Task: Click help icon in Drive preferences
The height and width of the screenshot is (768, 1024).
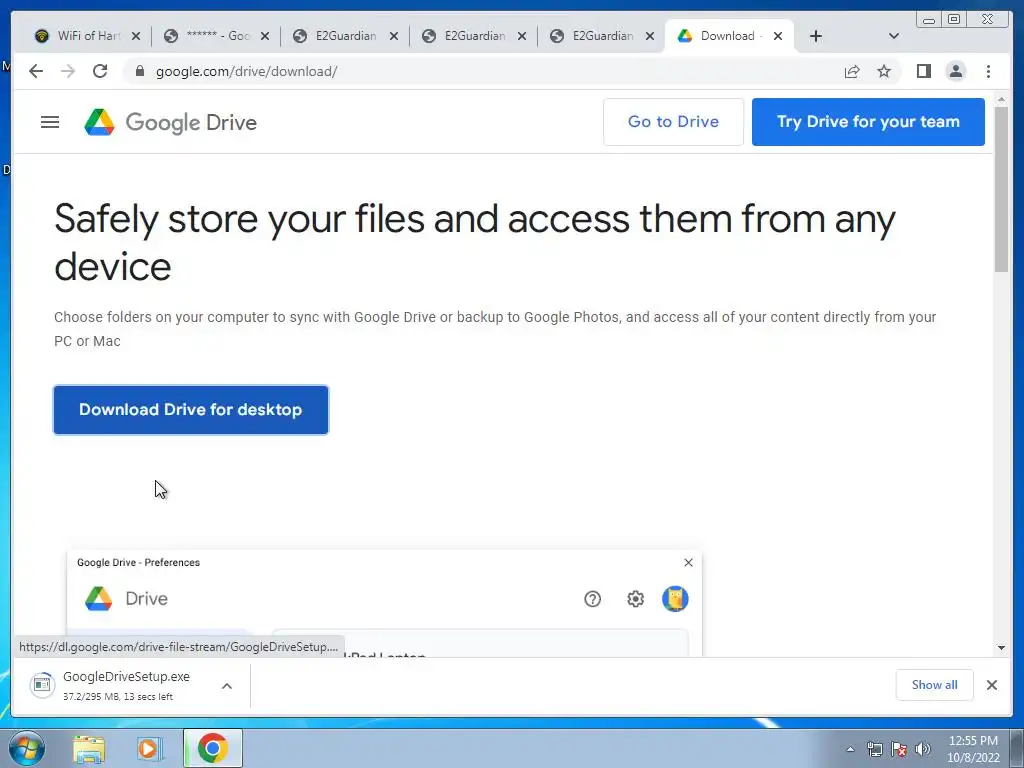Action: point(592,599)
